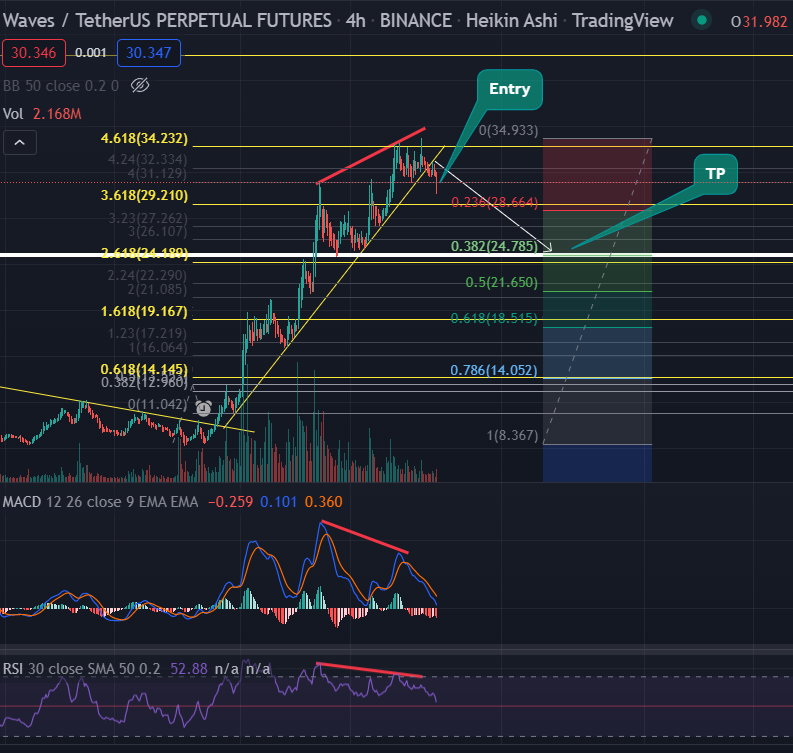Click the Vol 2.168M volume legend
This screenshot has height=753, width=793.
(42, 114)
